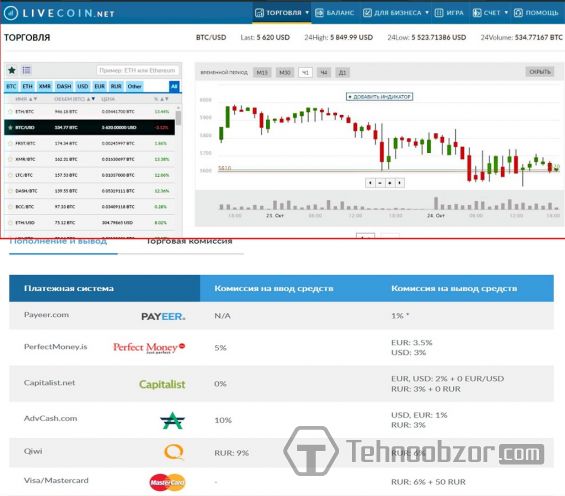Screen dimensions: 565x496
Task: Toggle favorite star for XMR/BTC
Action: coord(10,159)
